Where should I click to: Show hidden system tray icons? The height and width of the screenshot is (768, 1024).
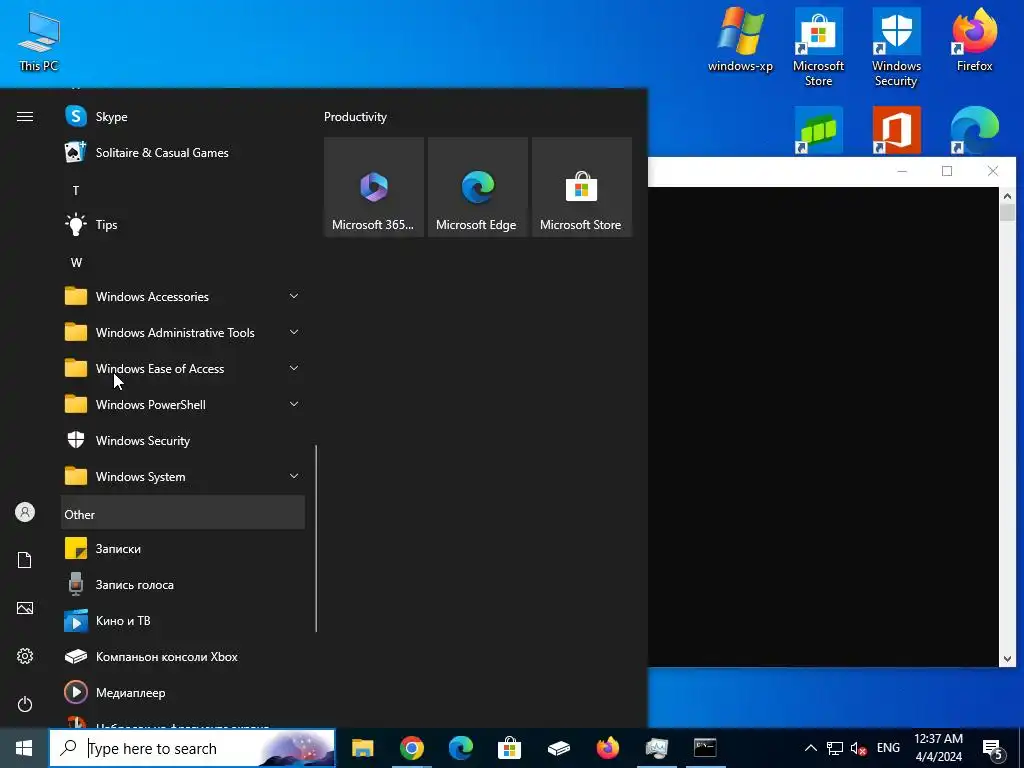tap(810, 748)
